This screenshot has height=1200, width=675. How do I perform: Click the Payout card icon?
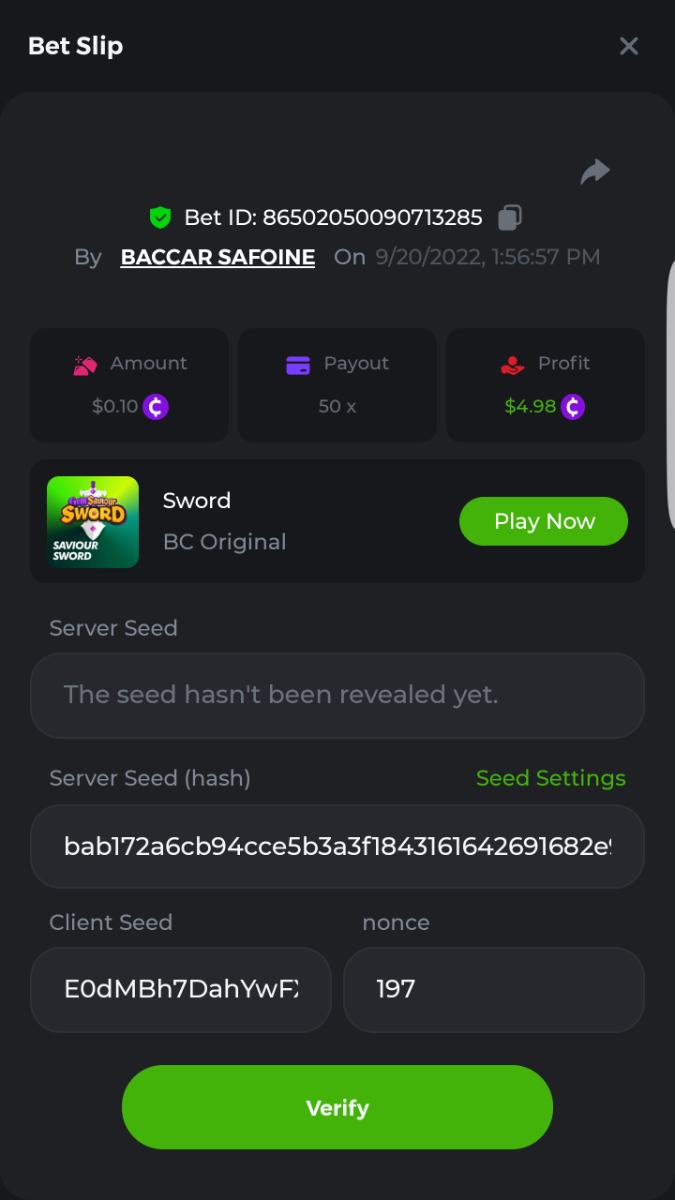pos(298,364)
